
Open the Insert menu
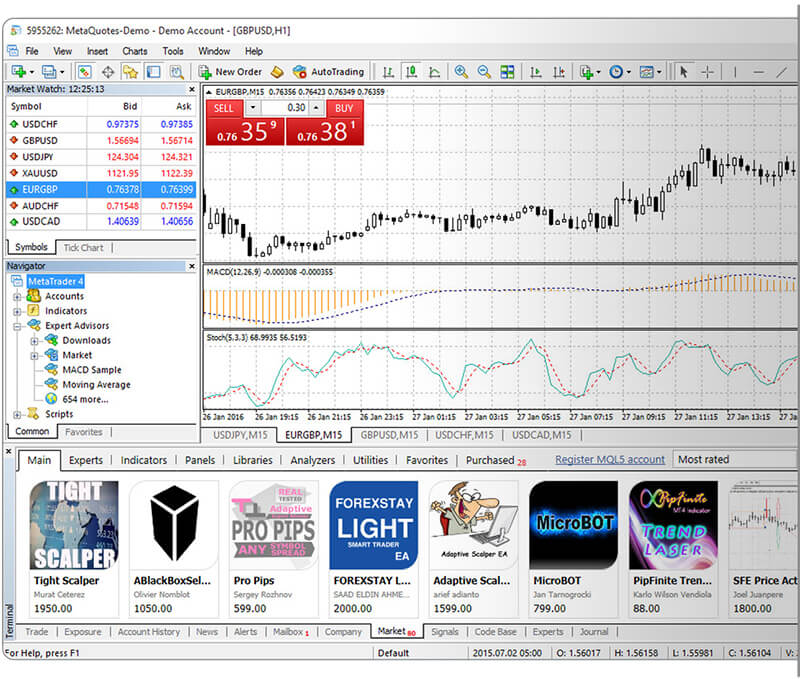pos(97,51)
